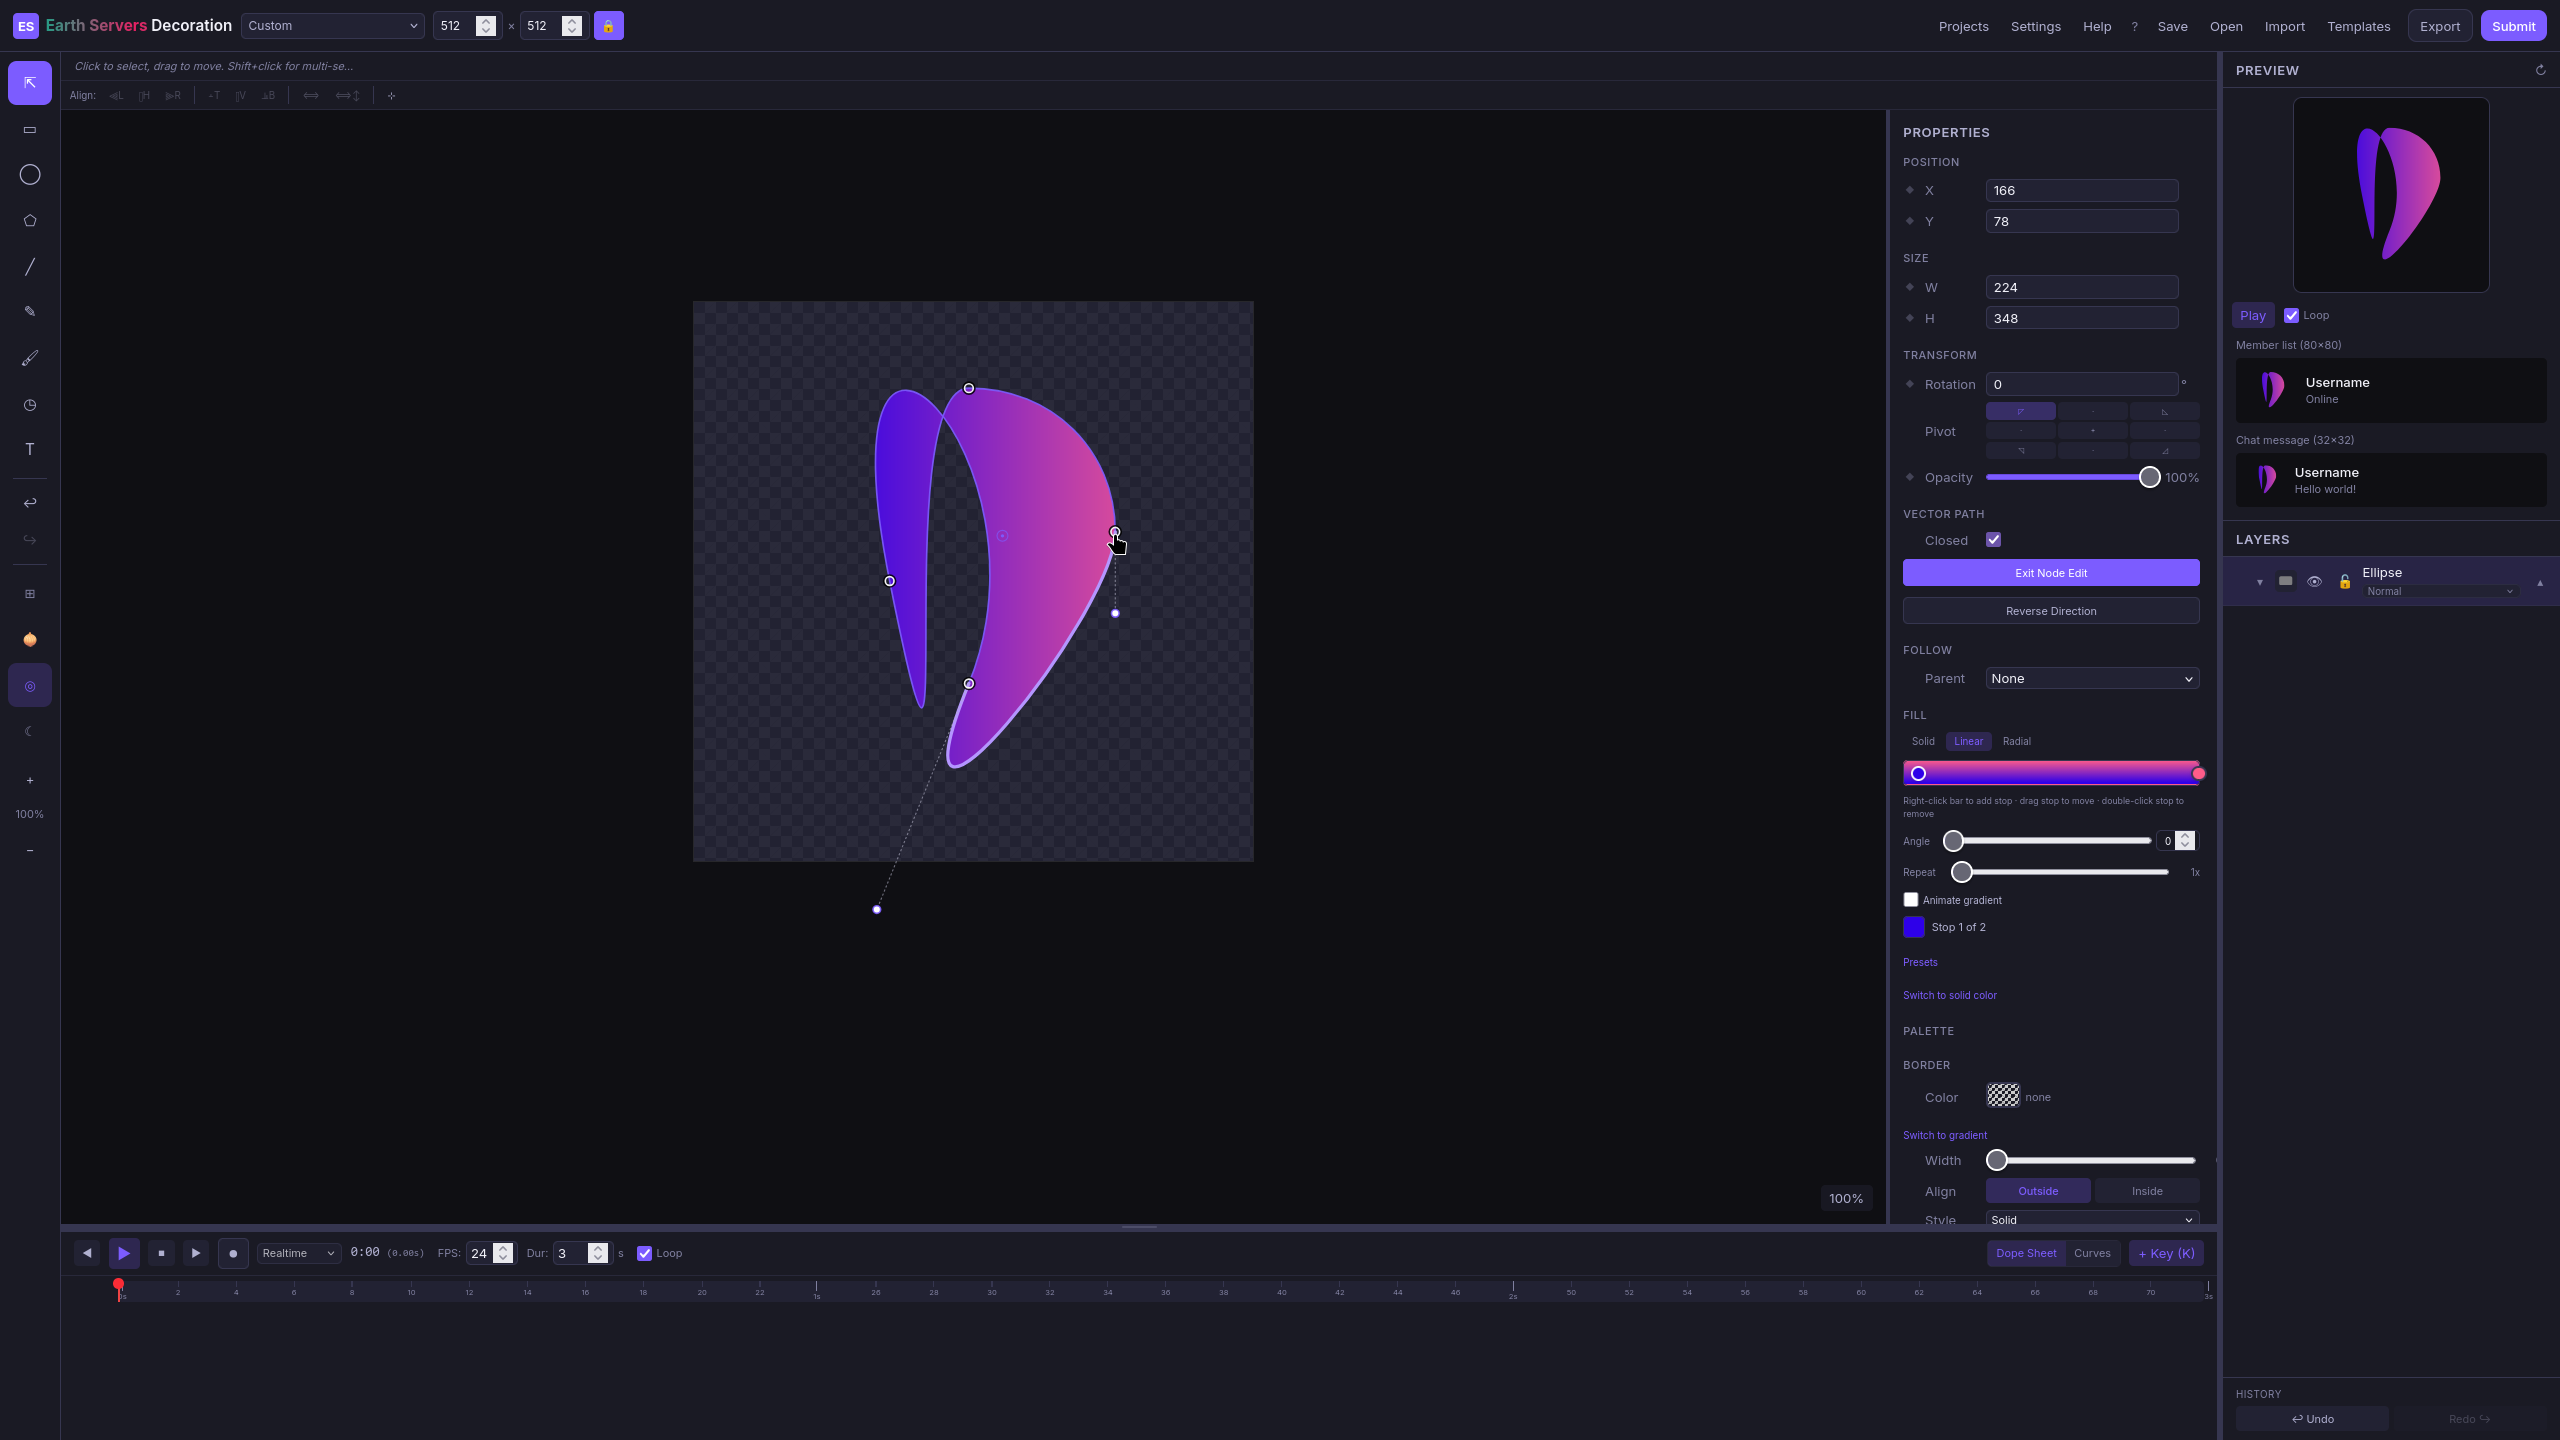Select the Rectangle tool
The height and width of the screenshot is (1440, 2560).
coord(29,129)
